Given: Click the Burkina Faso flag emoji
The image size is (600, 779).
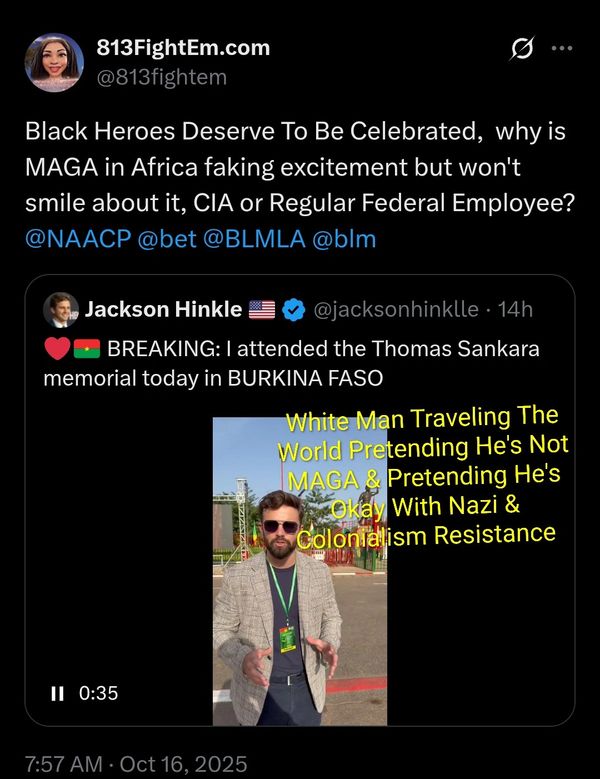Looking at the screenshot, I should pyautogui.click(x=87, y=349).
